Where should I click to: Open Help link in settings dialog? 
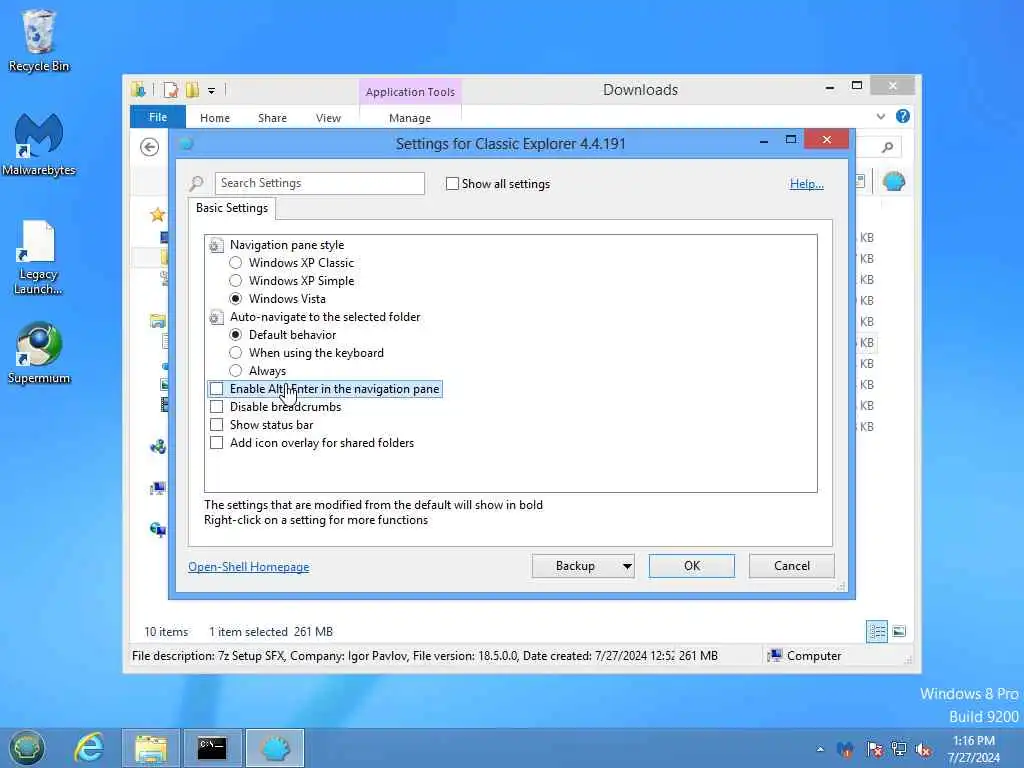coord(807,184)
